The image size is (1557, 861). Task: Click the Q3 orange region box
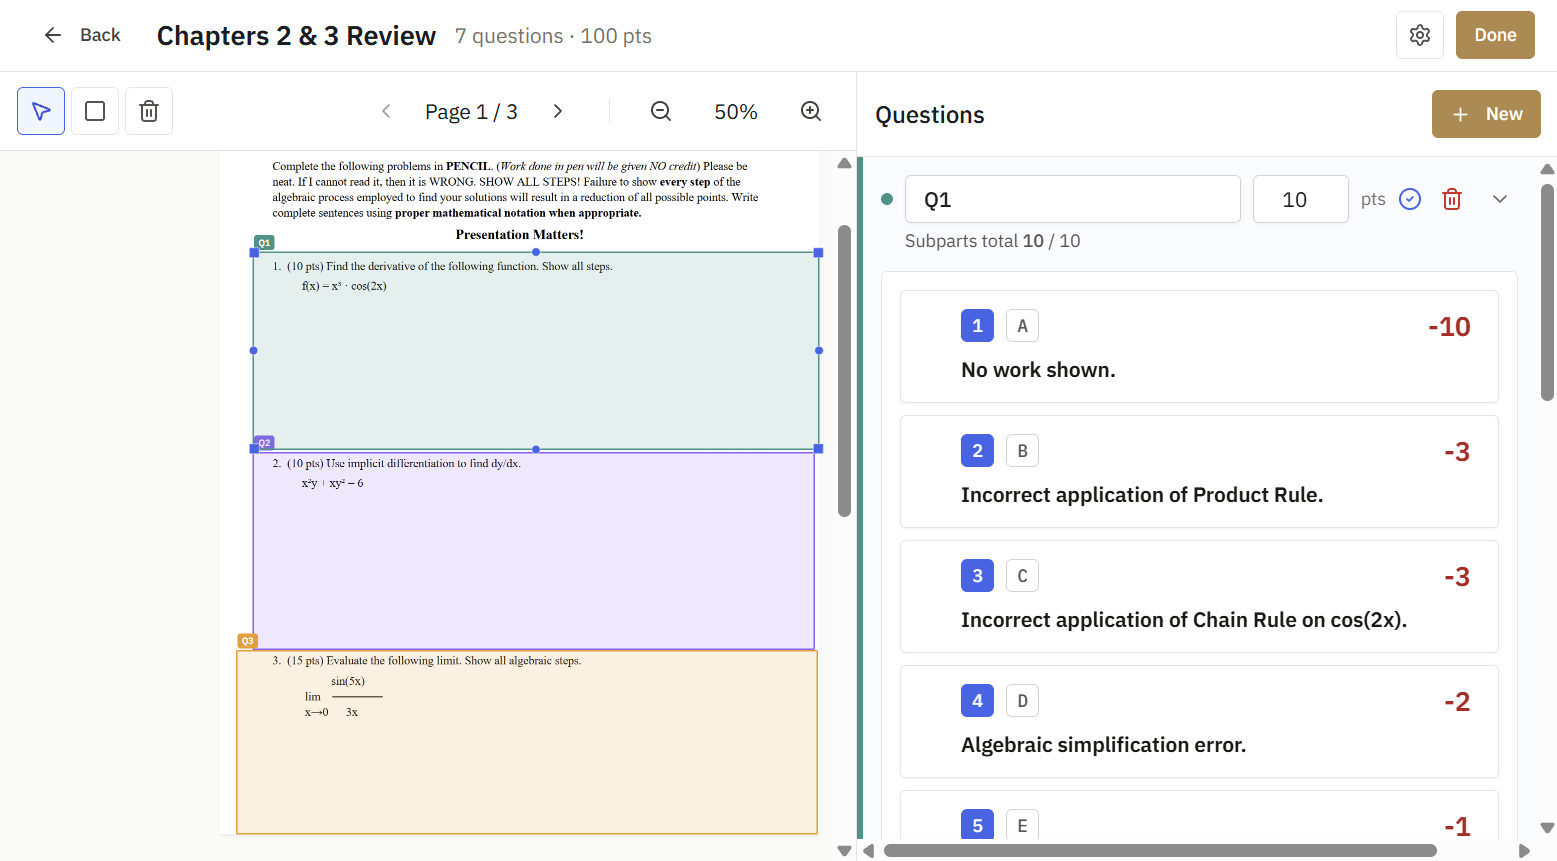pyautogui.click(x=527, y=742)
